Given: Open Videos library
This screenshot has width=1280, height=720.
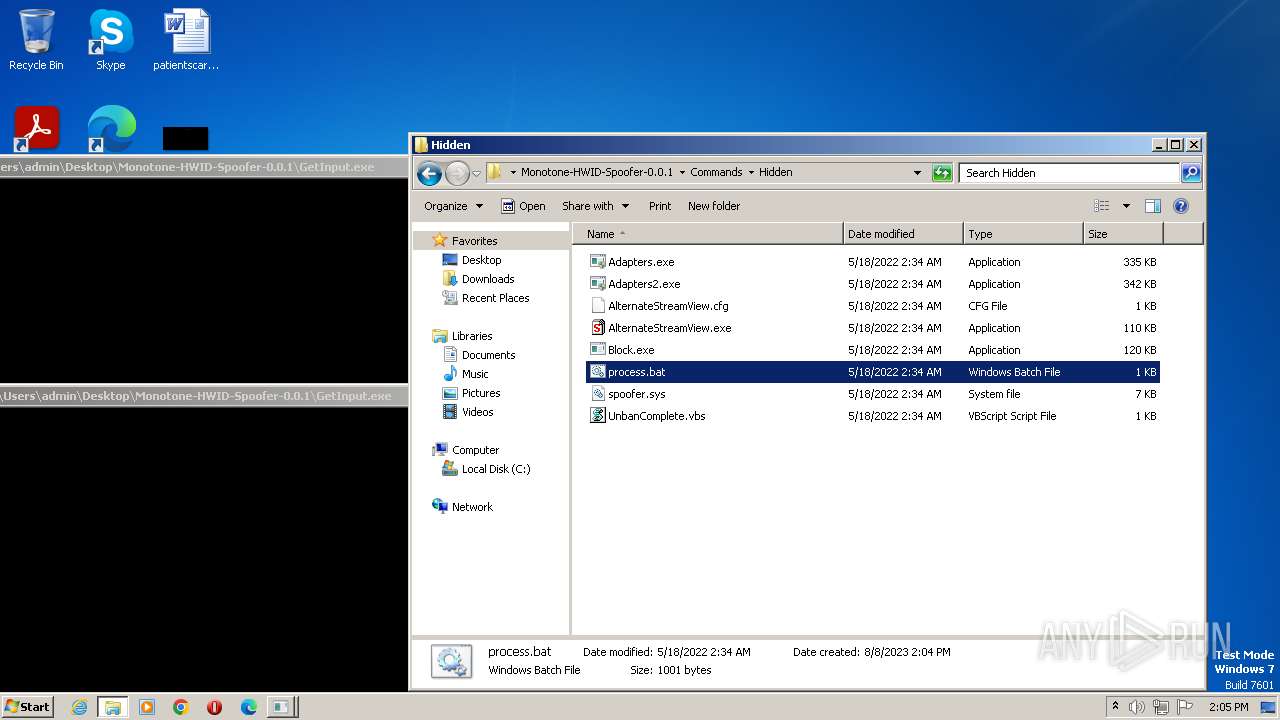Looking at the screenshot, I should pyautogui.click(x=477, y=412).
